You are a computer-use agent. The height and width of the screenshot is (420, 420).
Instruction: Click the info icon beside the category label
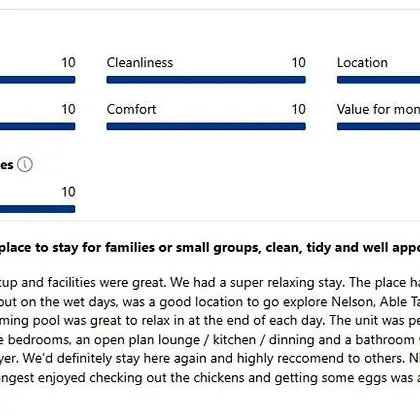coord(25,165)
